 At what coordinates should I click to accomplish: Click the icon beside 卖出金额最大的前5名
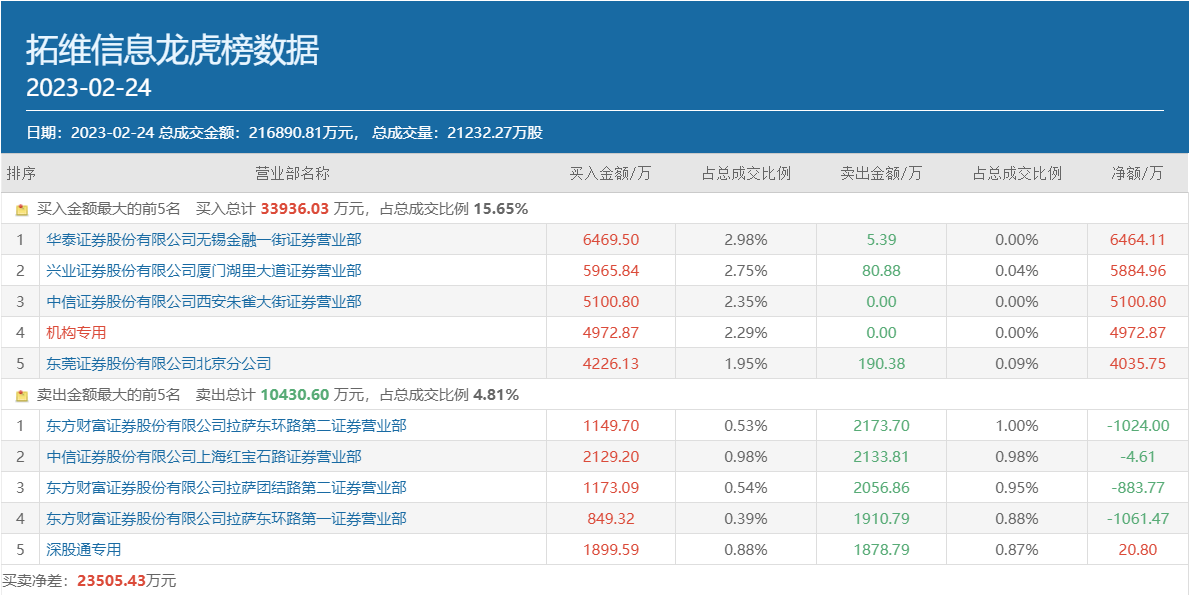pyautogui.click(x=22, y=396)
